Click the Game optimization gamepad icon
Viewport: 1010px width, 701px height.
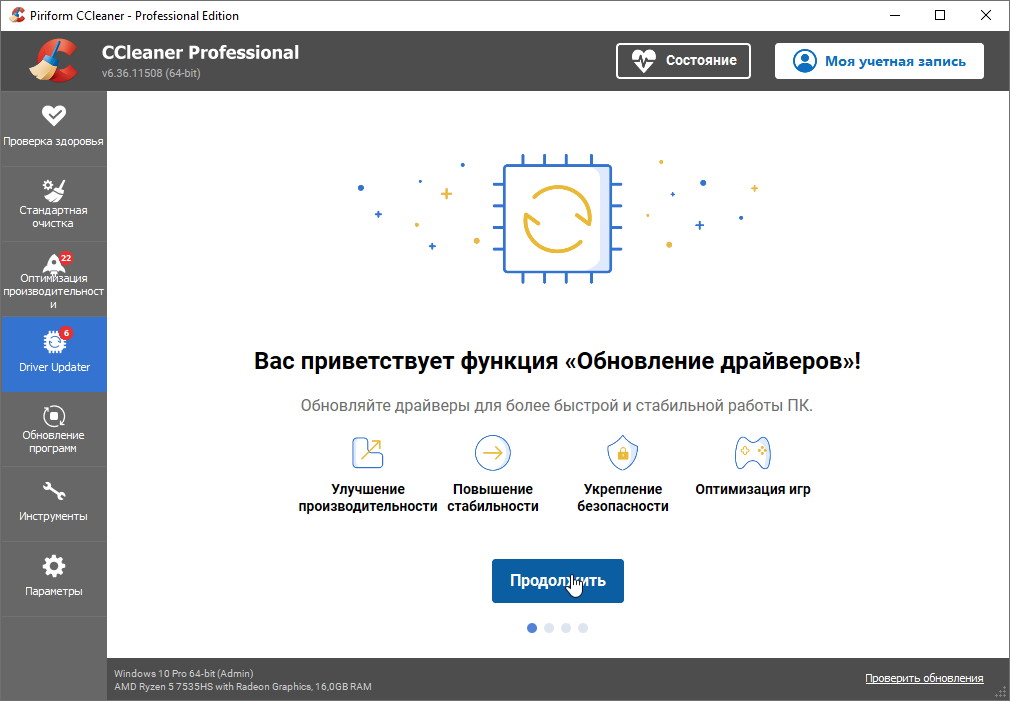pyautogui.click(x=752, y=452)
